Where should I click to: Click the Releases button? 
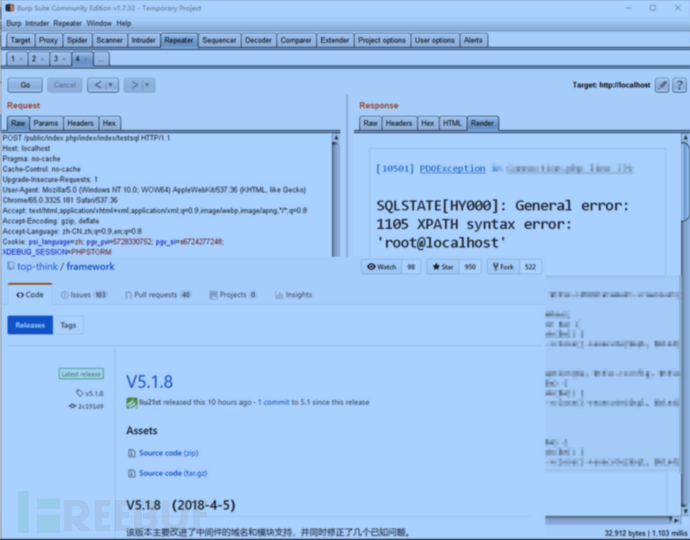point(30,325)
